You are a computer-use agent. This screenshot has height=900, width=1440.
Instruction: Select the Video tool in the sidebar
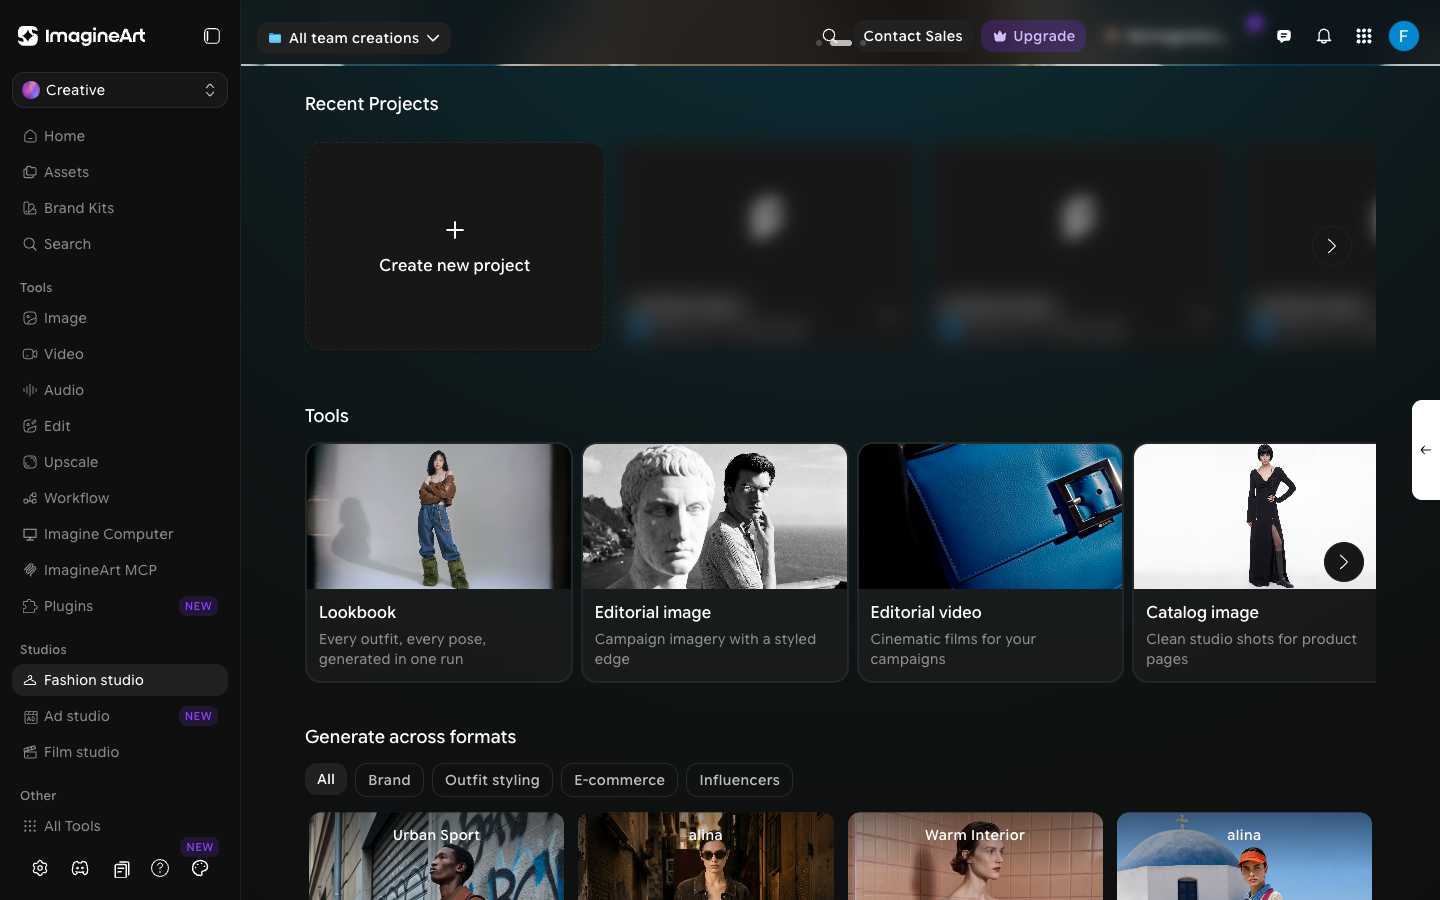click(x=120, y=354)
